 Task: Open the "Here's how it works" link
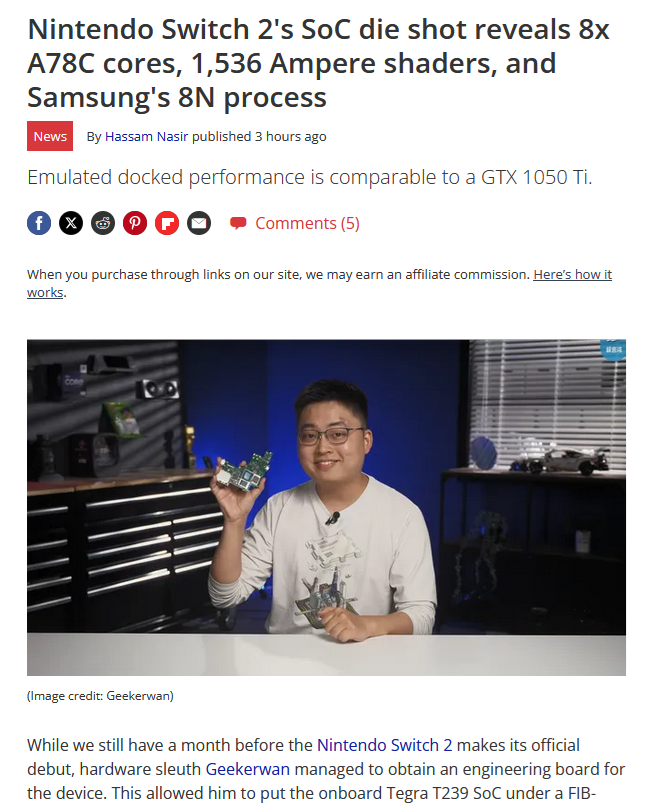(319, 283)
